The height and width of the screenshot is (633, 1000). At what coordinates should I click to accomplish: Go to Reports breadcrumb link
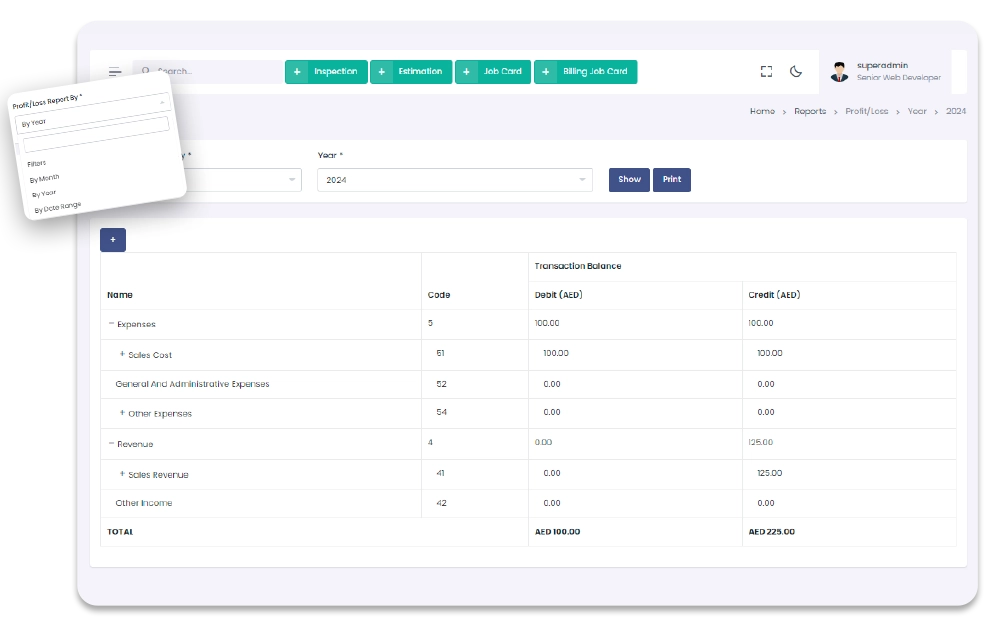(809, 111)
